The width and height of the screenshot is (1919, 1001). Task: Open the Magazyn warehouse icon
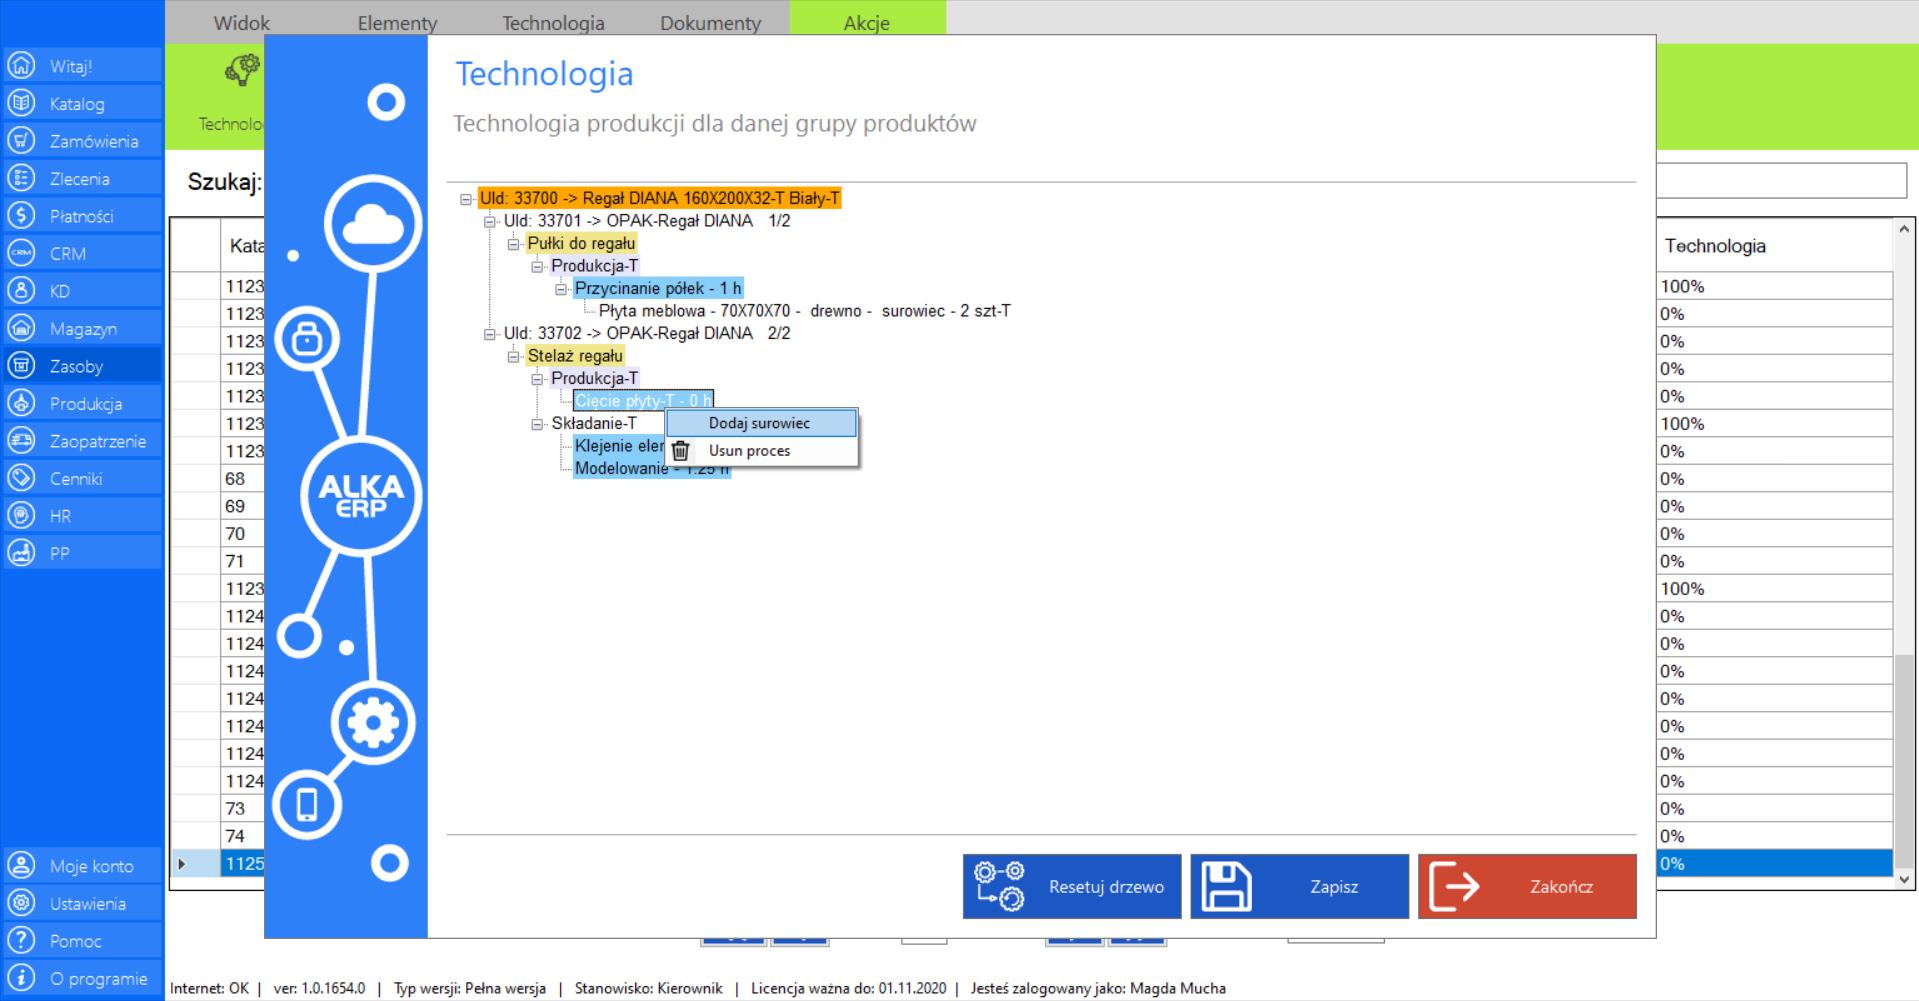click(x=21, y=328)
